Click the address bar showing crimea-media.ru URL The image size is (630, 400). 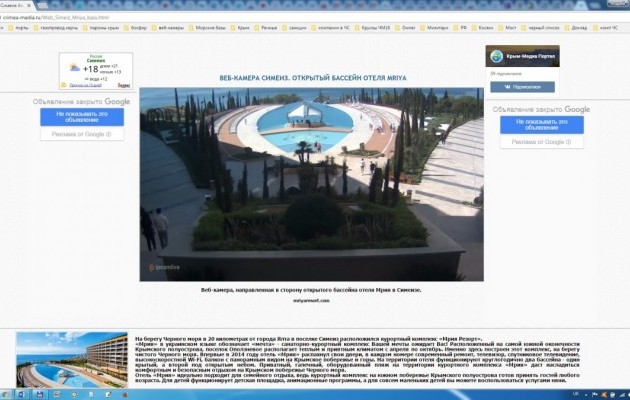(313, 18)
